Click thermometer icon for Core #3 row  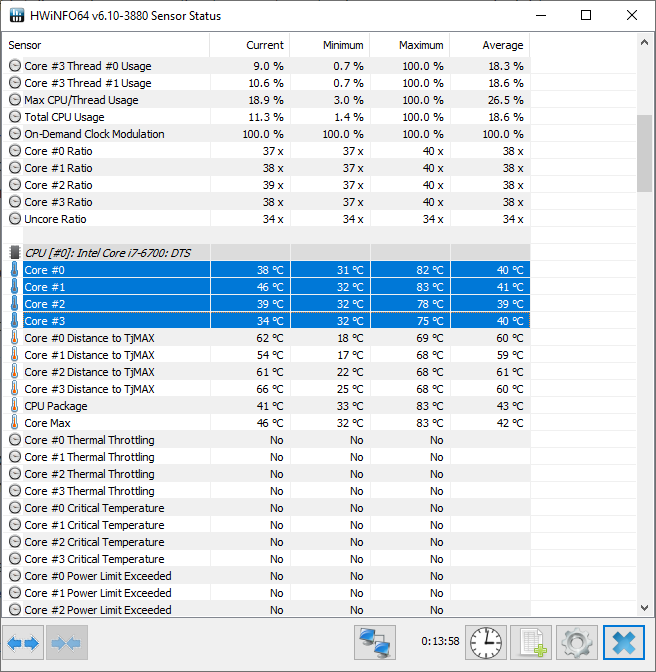click(15, 321)
